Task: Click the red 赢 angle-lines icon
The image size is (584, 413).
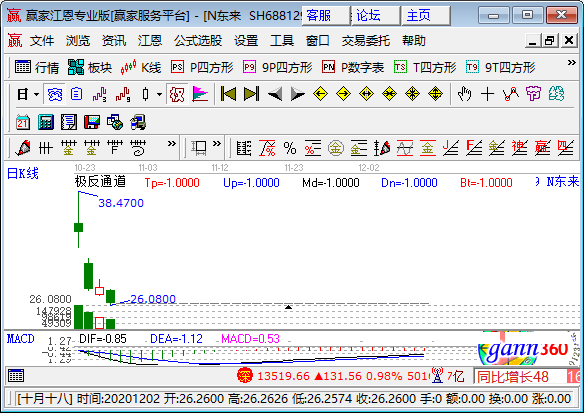Action: tap(542, 148)
